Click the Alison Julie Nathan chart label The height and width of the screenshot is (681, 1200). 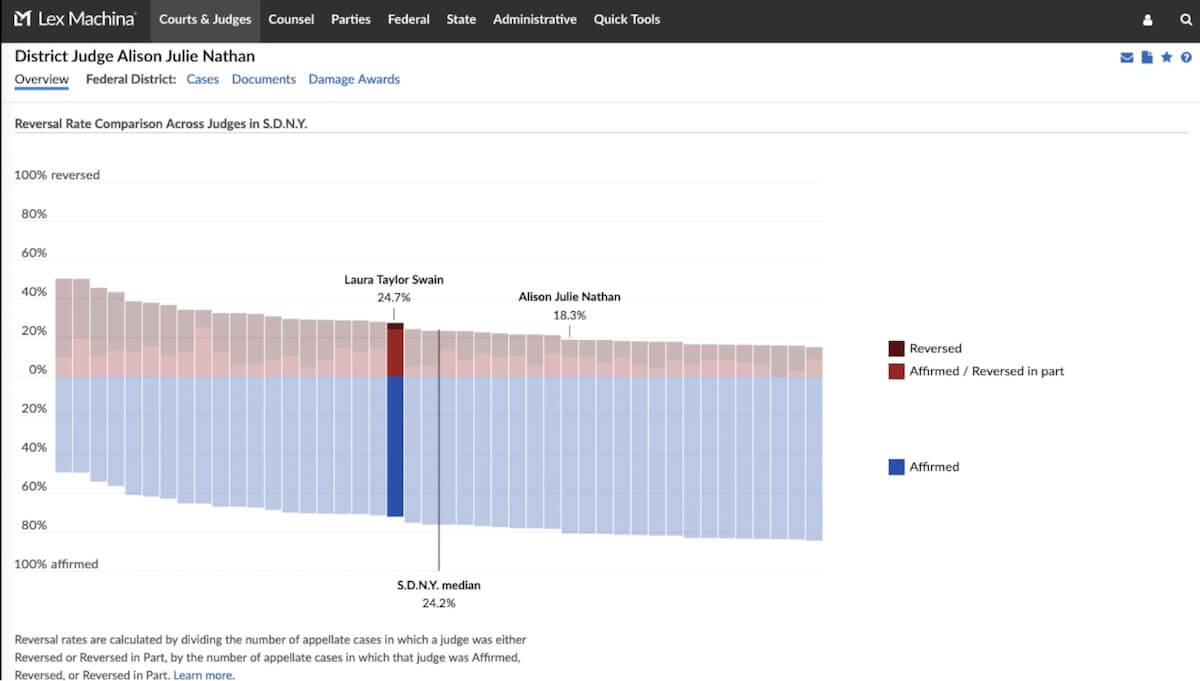point(569,297)
